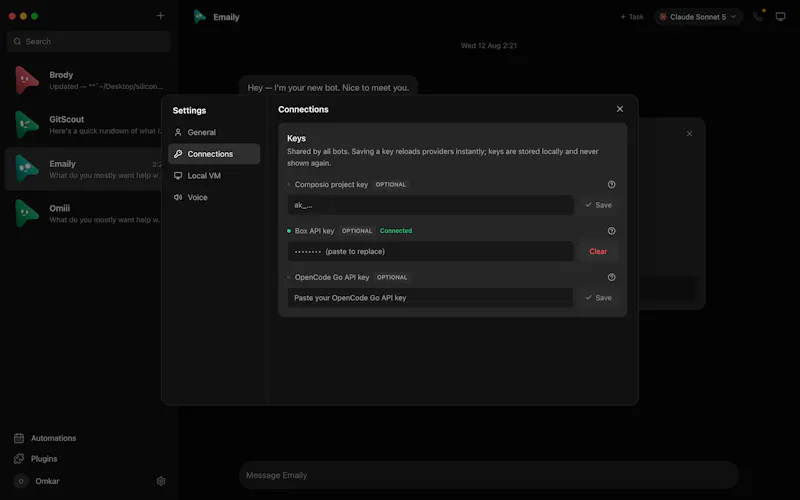Click the Omkar profile avatar
The width and height of the screenshot is (800, 500).
pos(21,481)
